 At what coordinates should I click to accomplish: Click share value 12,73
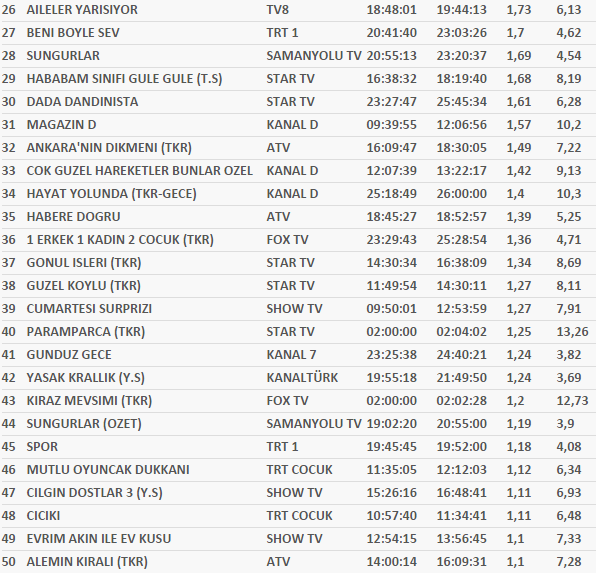(x=572, y=401)
